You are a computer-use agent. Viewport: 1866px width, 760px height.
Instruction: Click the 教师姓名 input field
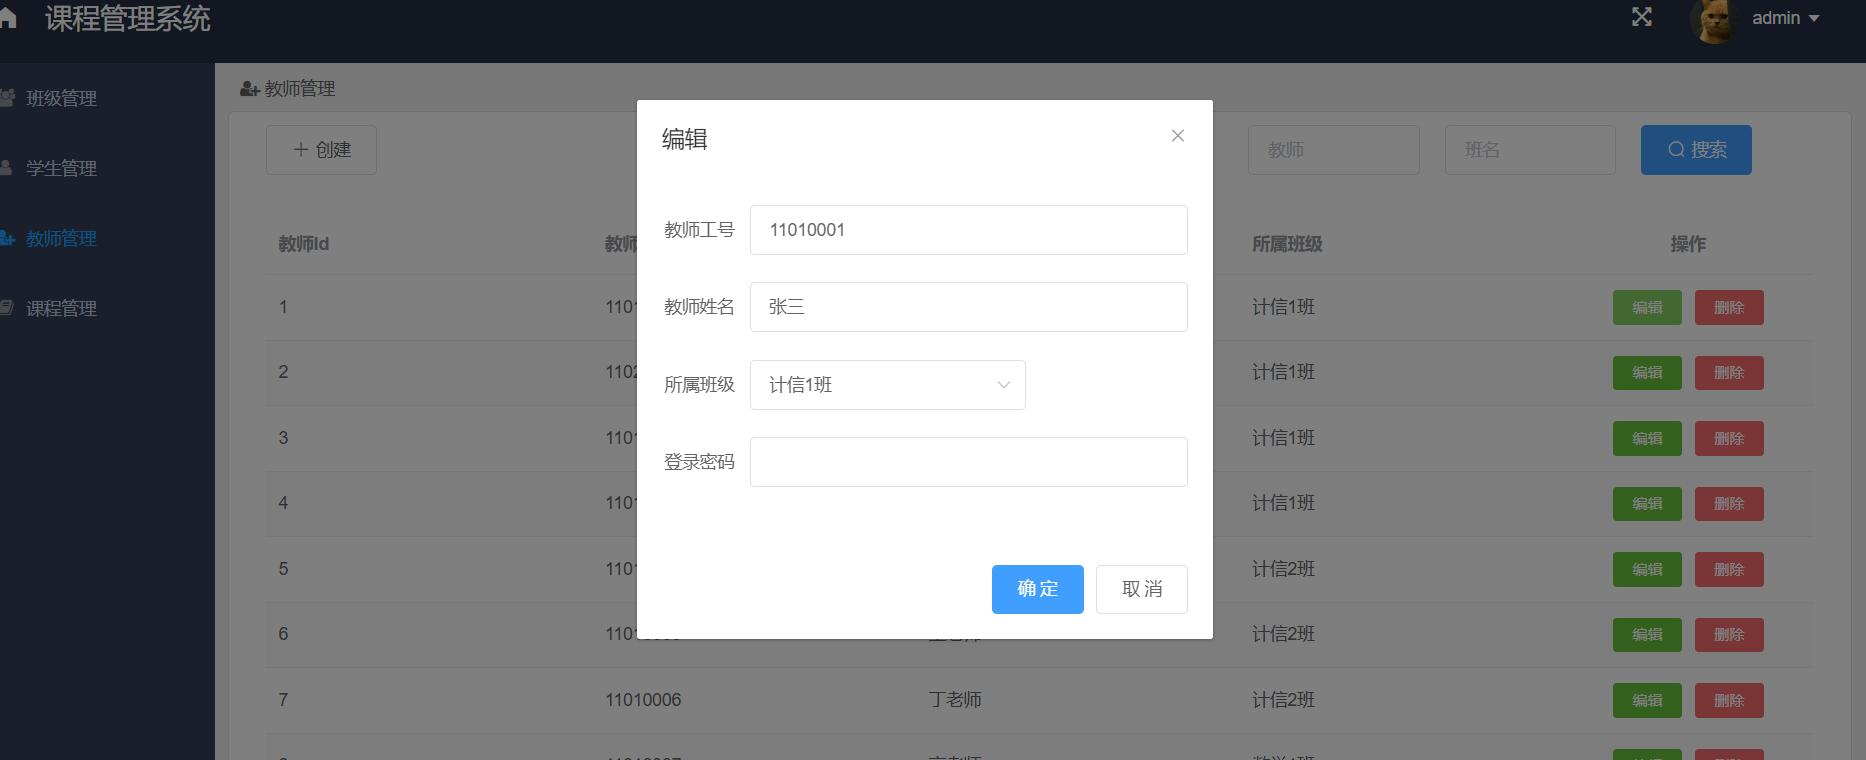click(x=969, y=307)
